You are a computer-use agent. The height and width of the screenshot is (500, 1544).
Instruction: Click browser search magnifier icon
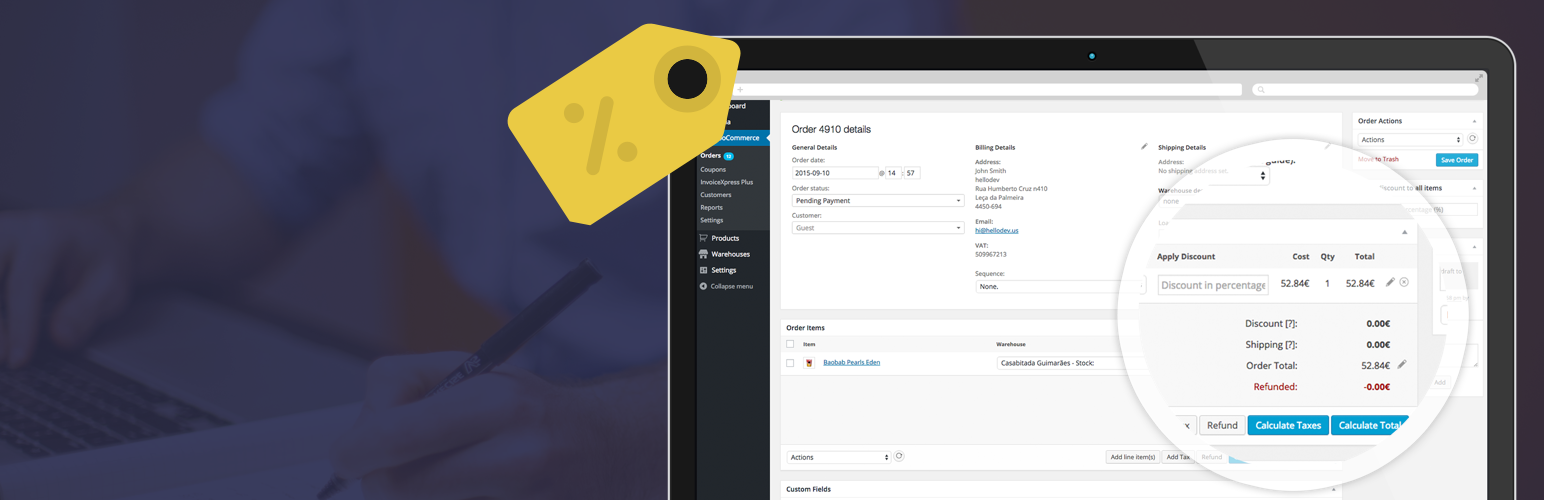(1260, 90)
